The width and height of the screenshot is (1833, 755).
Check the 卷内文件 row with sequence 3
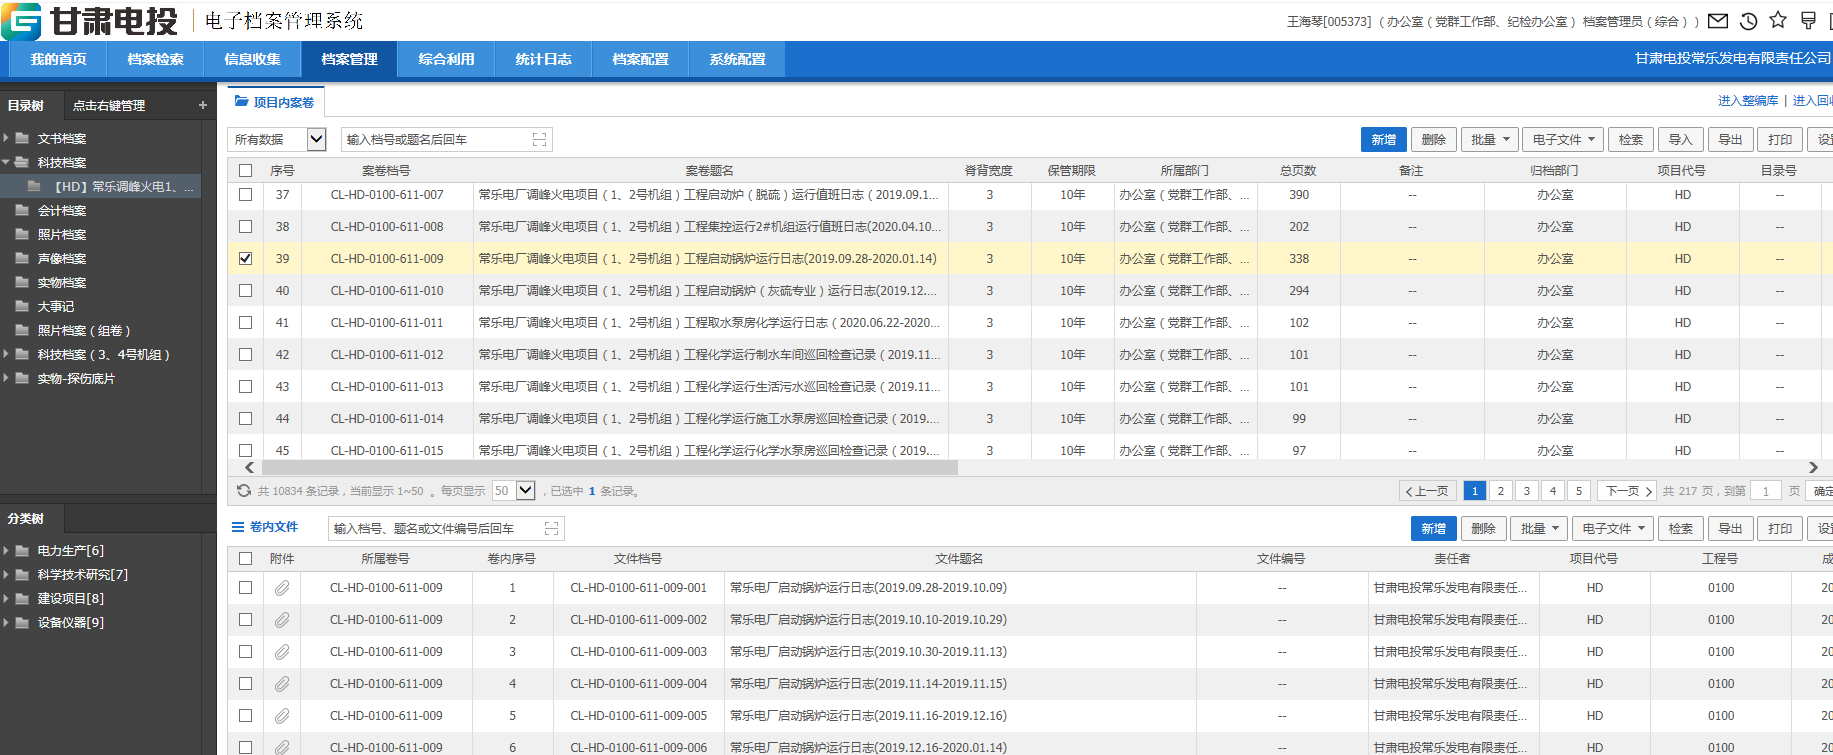pyautogui.click(x=246, y=652)
